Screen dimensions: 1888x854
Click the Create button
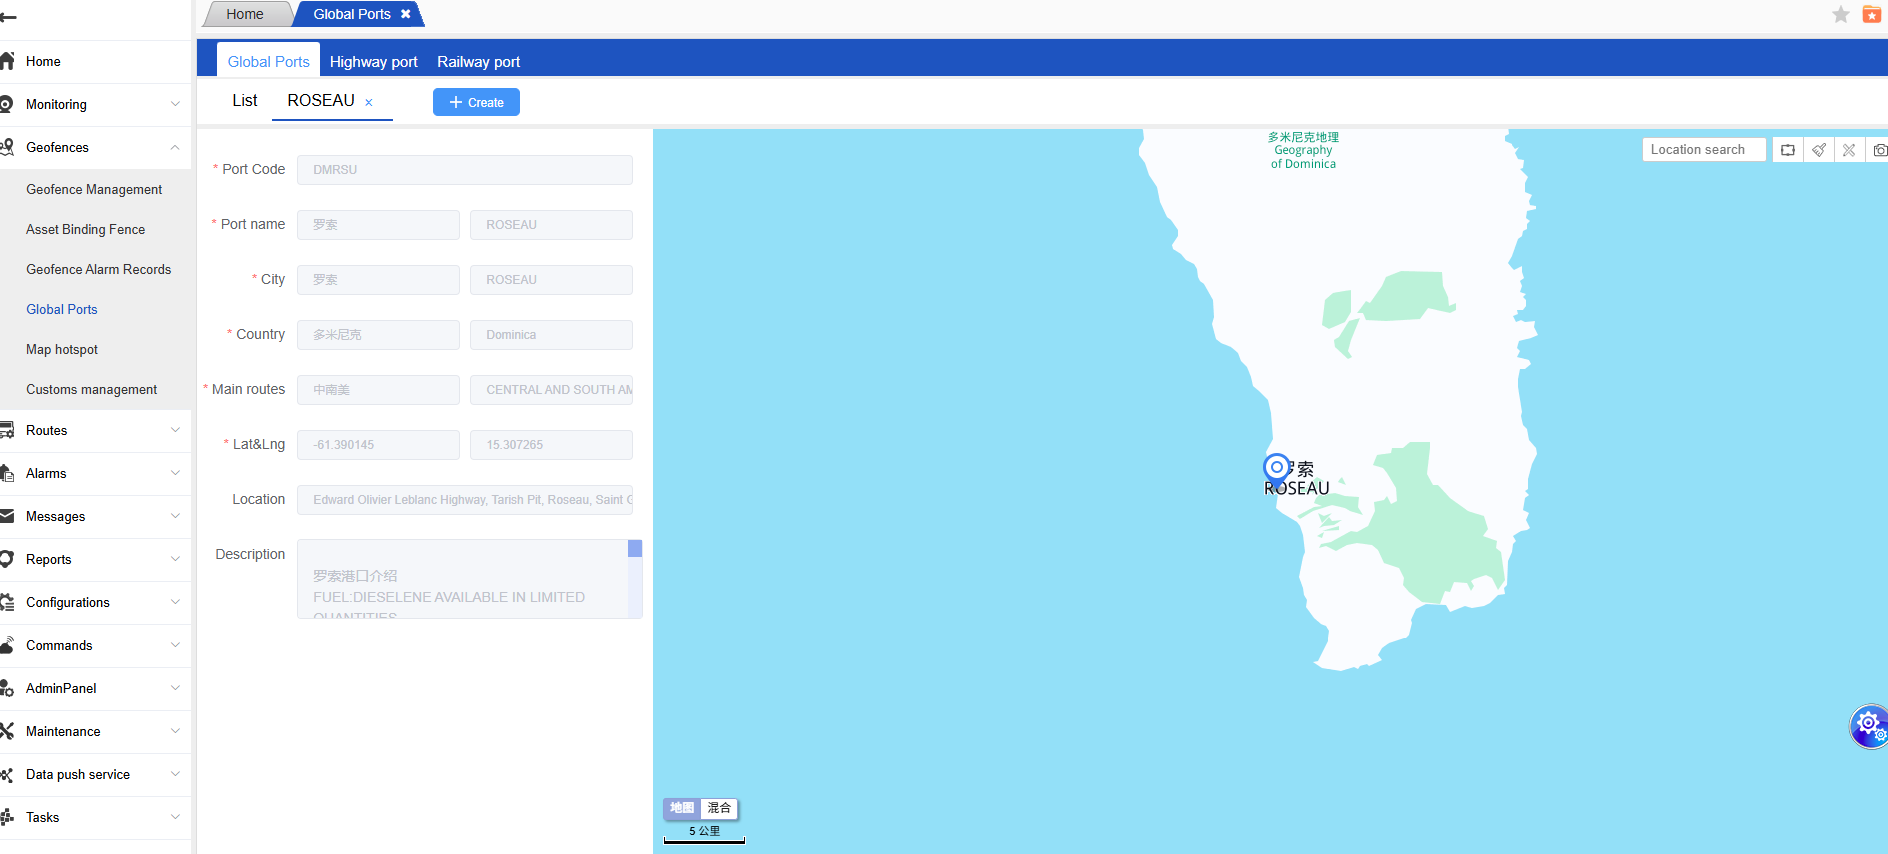[476, 102]
